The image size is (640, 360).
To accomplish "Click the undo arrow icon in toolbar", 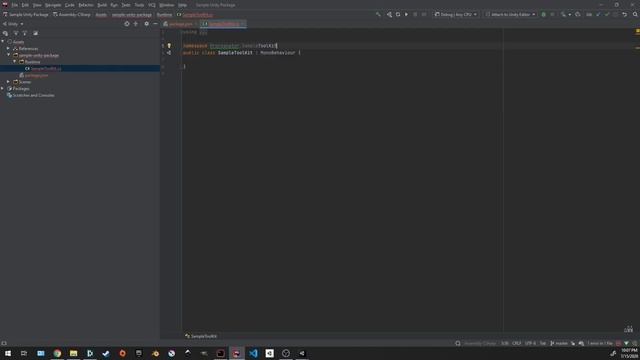I will coord(624,14).
